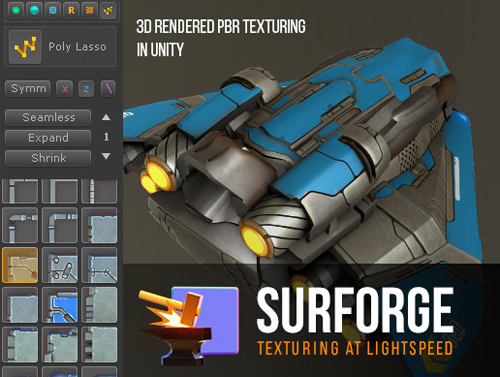Image resolution: width=500 pixels, height=377 pixels.
Task: Click the cyan sphere toolbar icon
Action: 34,10
